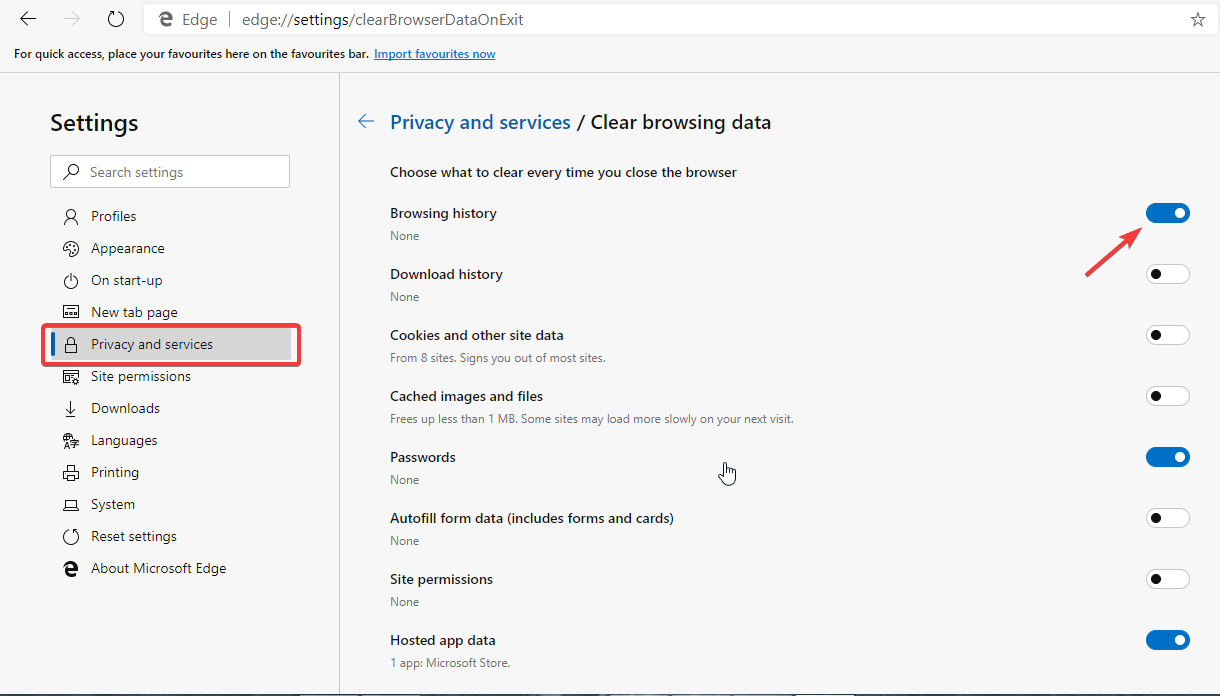1220x696 pixels.
Task: Click the Printing printer icon
Action: tap(71, 472)
